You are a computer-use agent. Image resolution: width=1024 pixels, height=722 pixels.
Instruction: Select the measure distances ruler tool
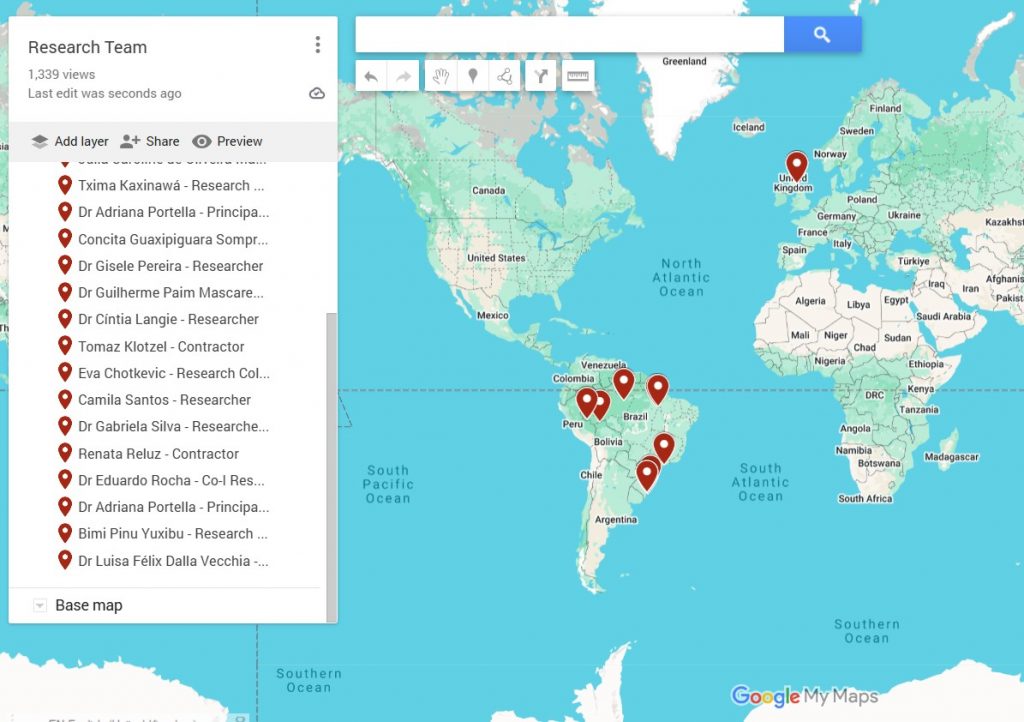578,76
